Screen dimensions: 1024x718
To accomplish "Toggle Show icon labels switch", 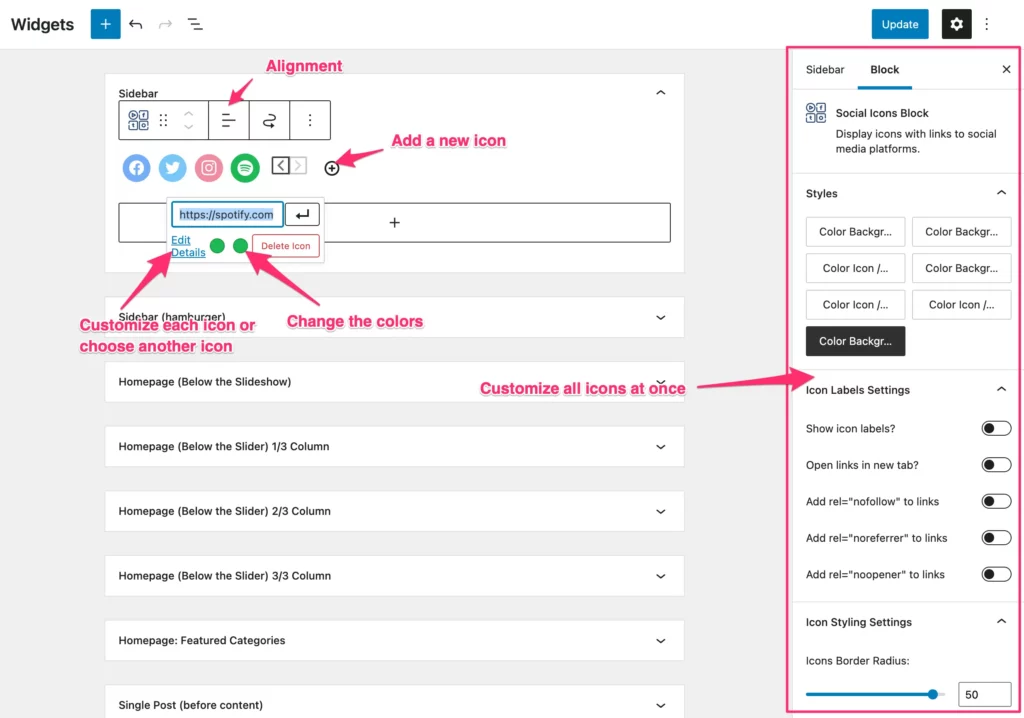I will [996, 429].
